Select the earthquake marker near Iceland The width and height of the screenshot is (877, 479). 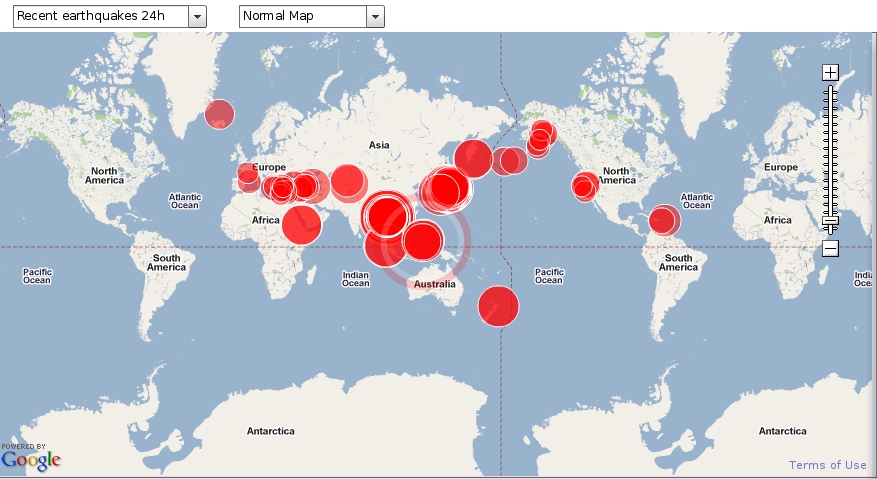(219, 115)
